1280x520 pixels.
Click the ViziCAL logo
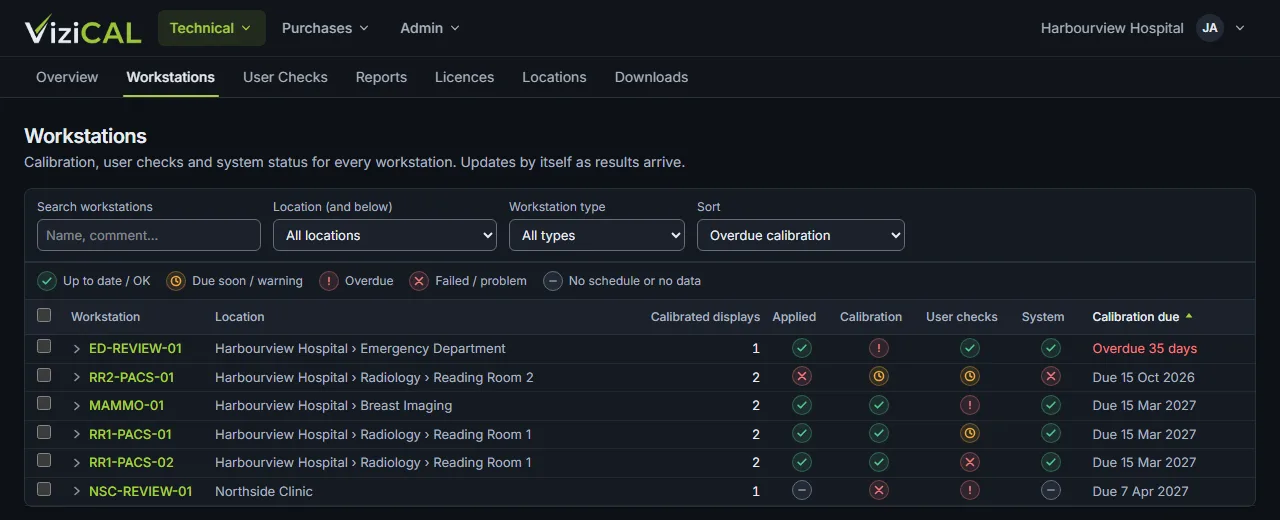tap(83, 29)
